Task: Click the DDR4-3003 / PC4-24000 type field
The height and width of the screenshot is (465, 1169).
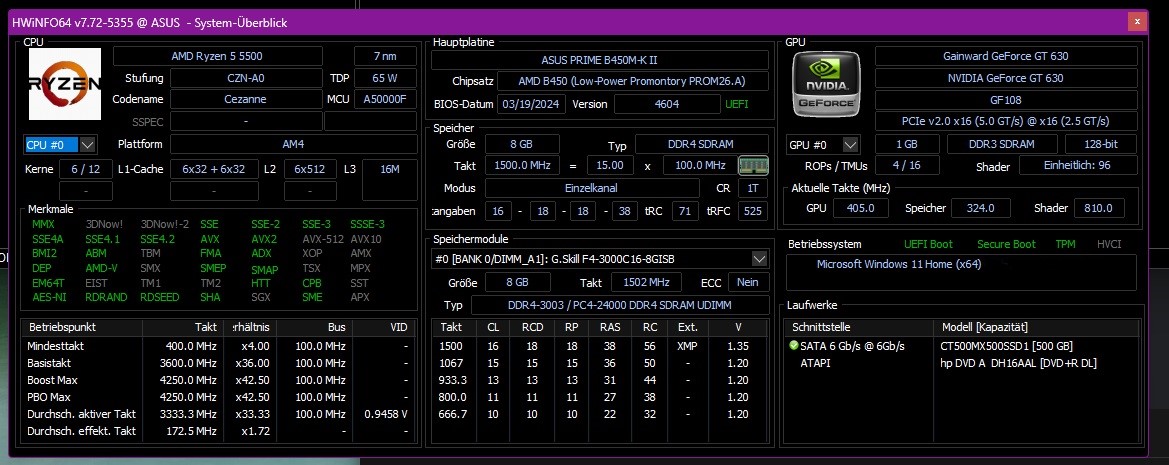Action: (x=619, y=306)
